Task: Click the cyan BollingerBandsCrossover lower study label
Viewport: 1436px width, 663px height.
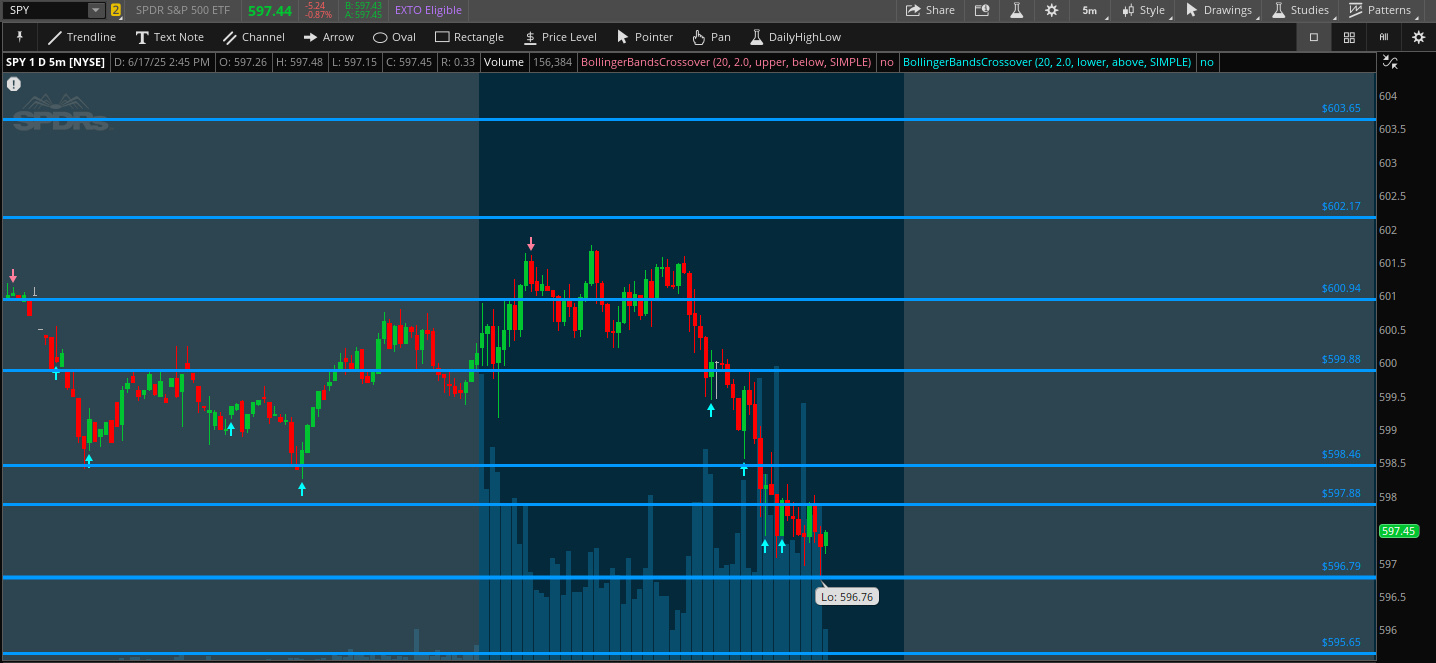Action: (x=1047, y=62)
